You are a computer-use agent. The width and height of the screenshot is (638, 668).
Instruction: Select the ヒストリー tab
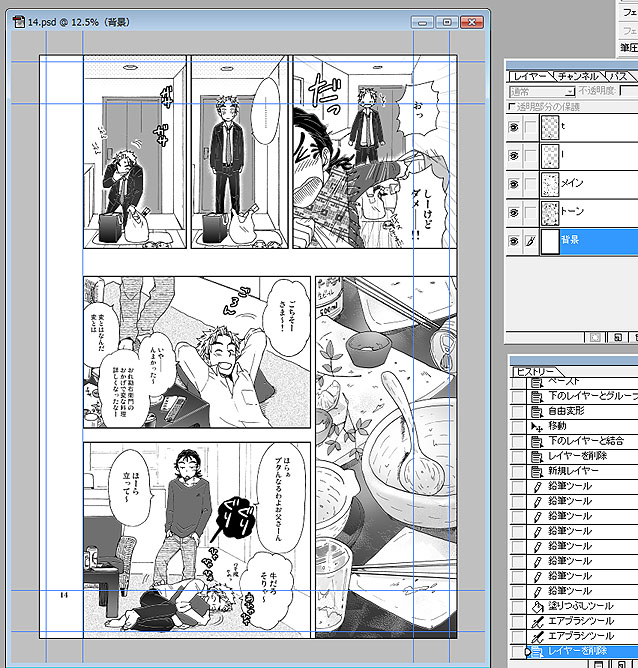point(536,371)
